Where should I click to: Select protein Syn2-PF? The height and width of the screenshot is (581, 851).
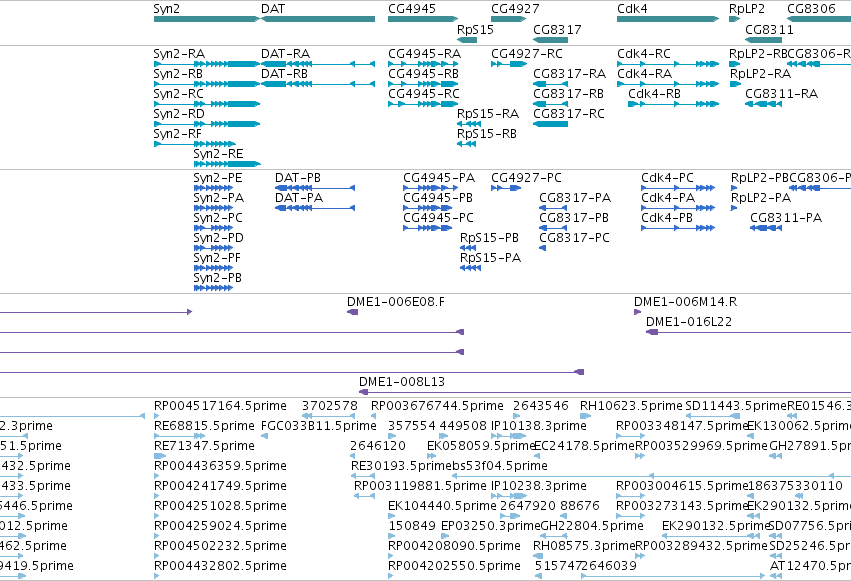point(213,269)
